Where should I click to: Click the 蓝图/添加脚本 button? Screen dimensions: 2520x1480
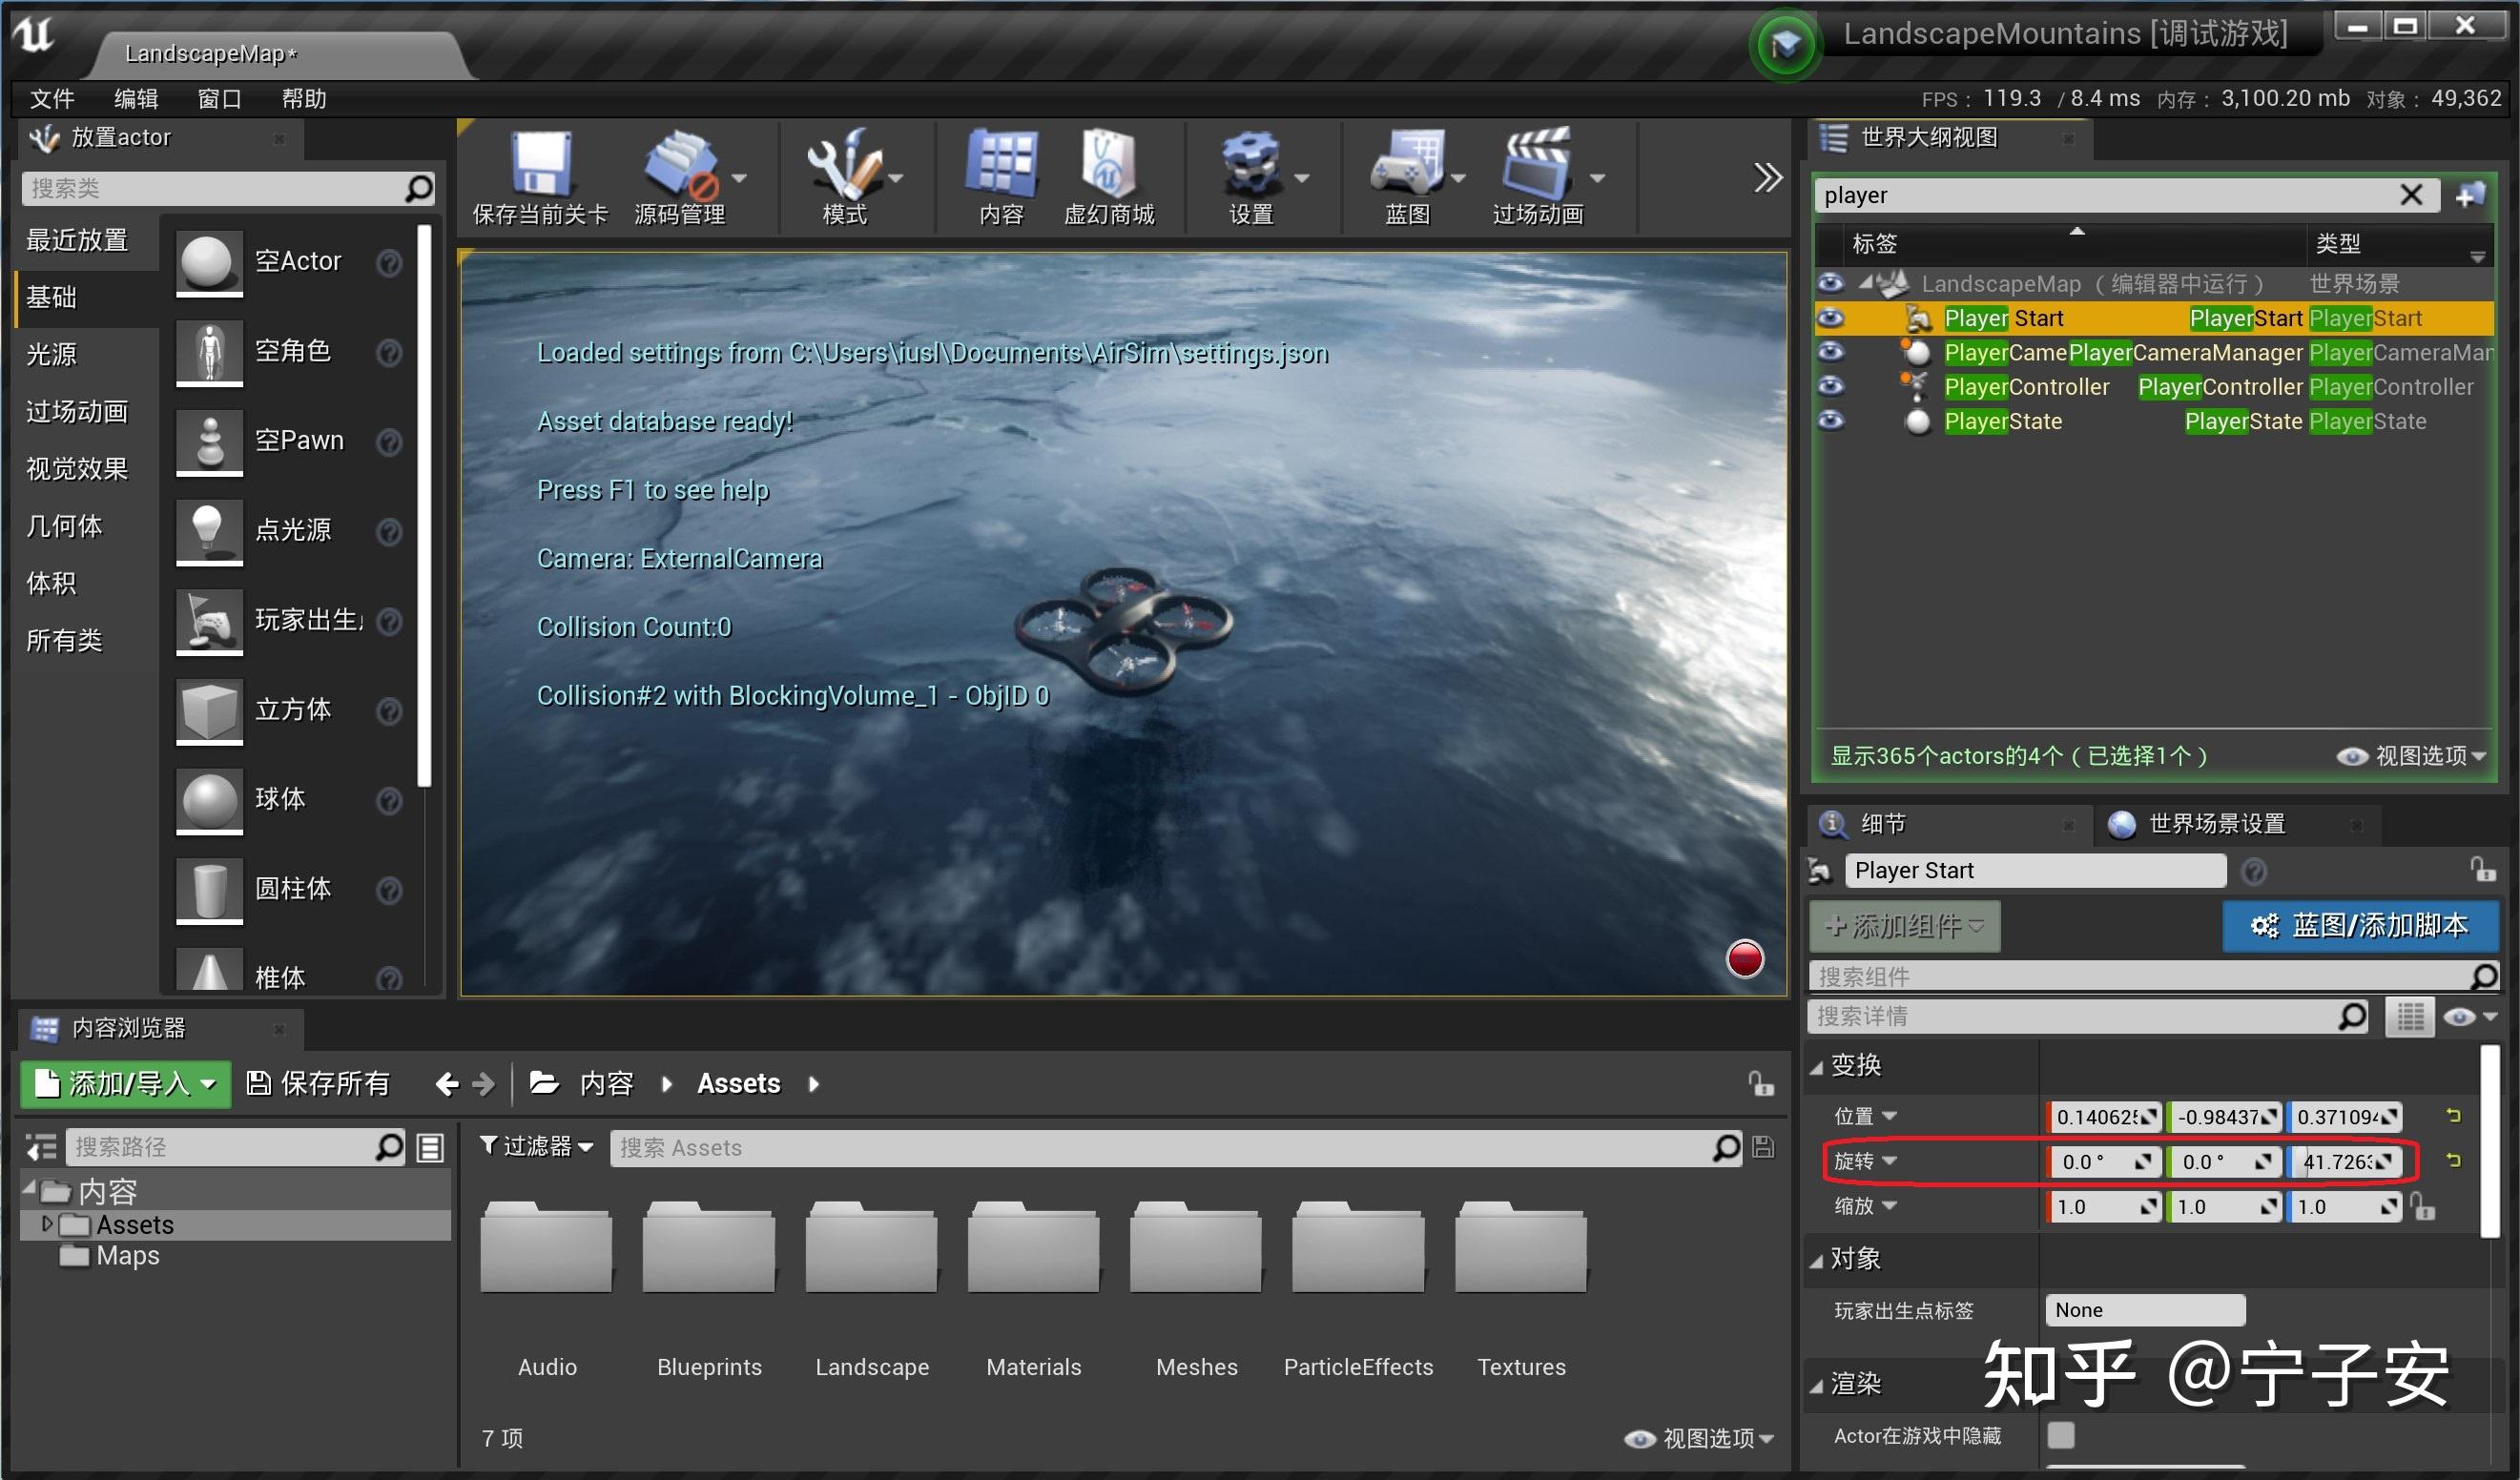[2359, 925]
